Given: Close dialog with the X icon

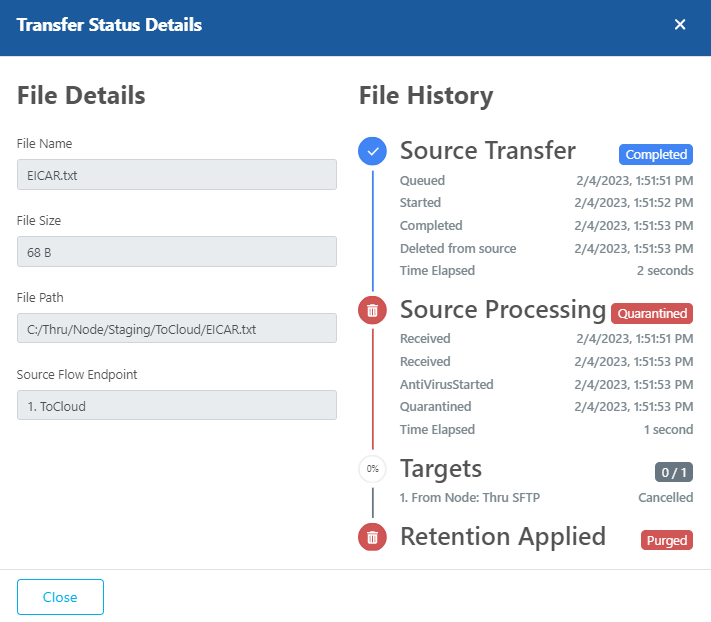Looking at the screenshot, I should tap(680, 25).
